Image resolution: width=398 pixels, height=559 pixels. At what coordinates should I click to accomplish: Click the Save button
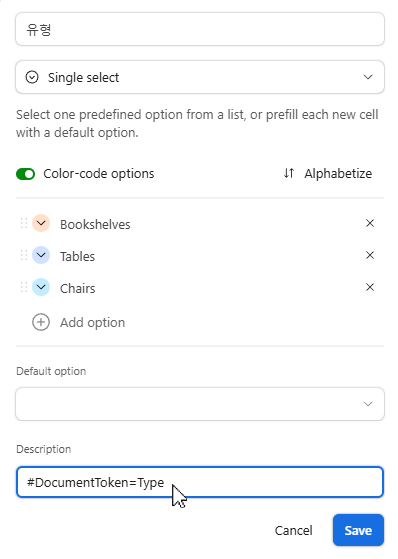click(x=358, y=530)
